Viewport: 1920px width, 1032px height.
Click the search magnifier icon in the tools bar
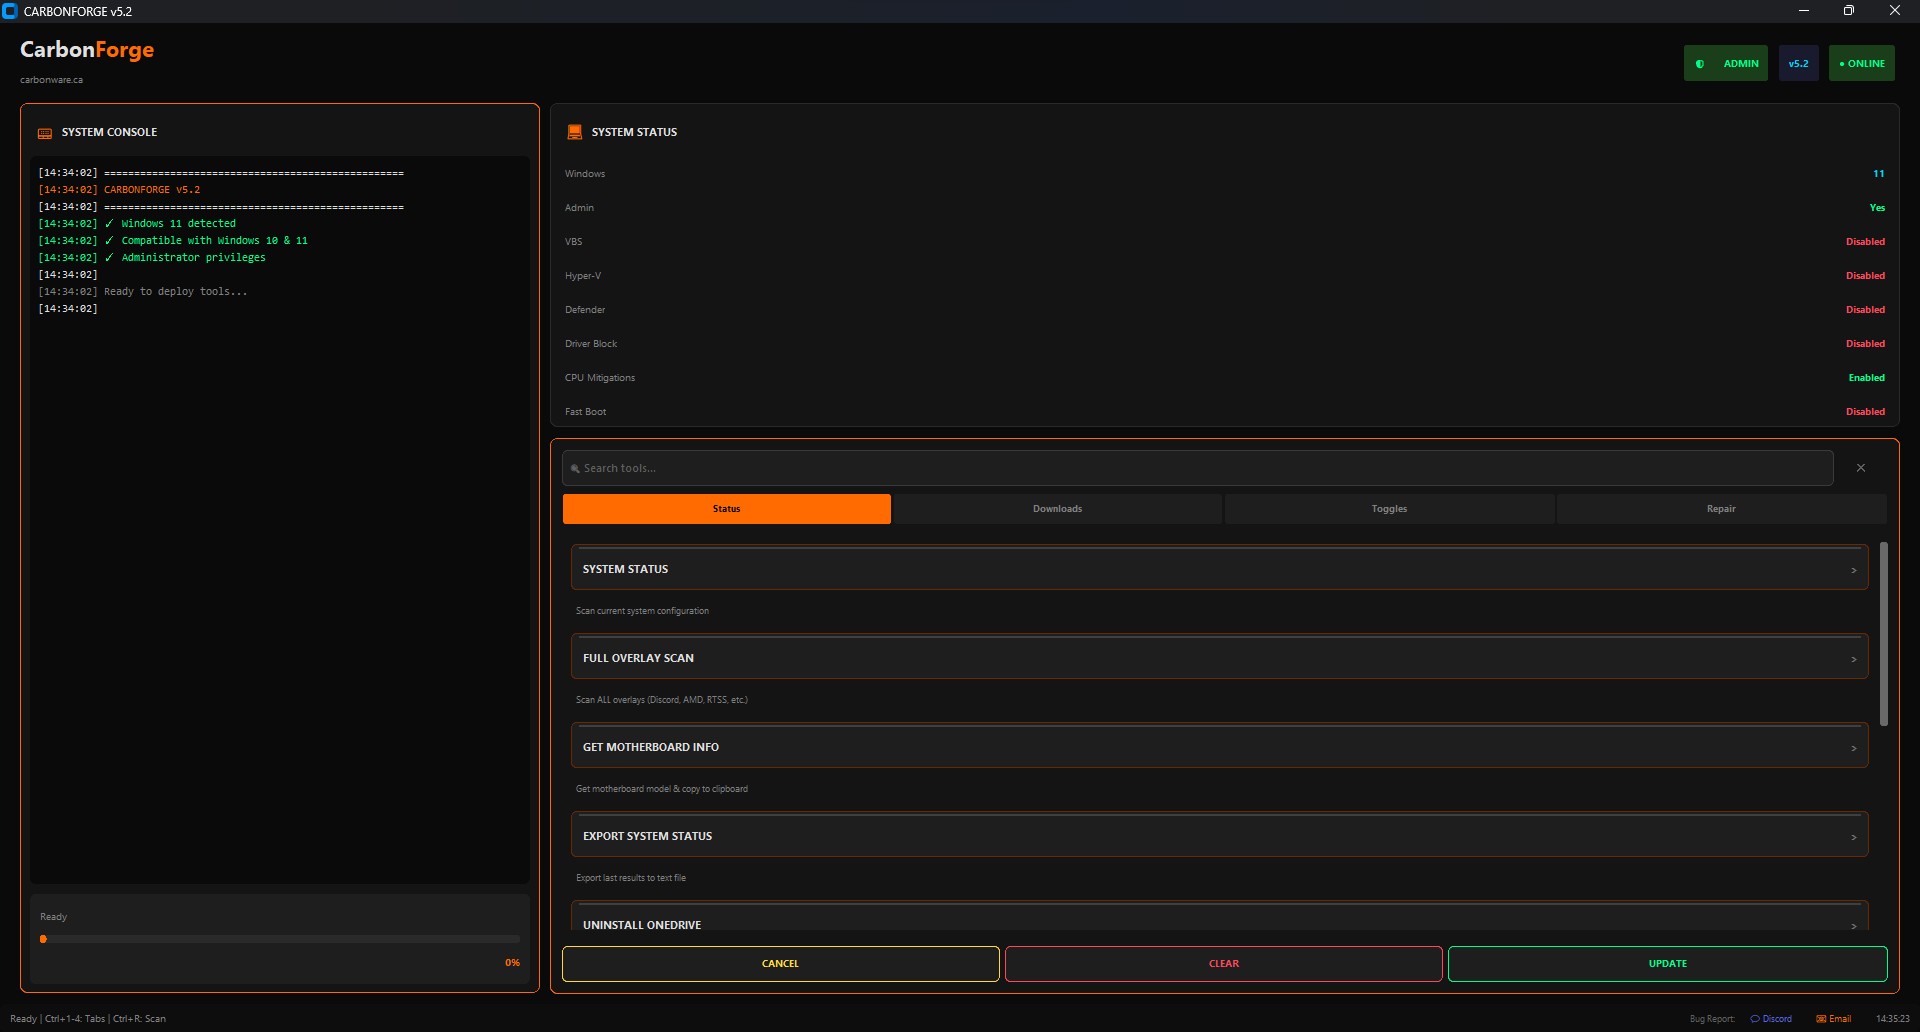coord(576,467)
